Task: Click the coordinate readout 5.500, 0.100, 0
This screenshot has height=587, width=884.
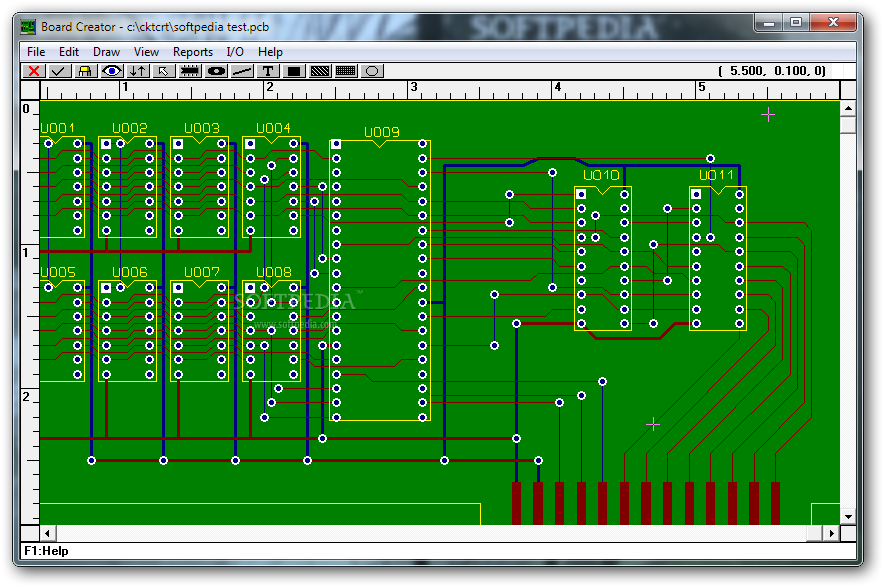Action: pyautogui.click(x=772, y=70)
